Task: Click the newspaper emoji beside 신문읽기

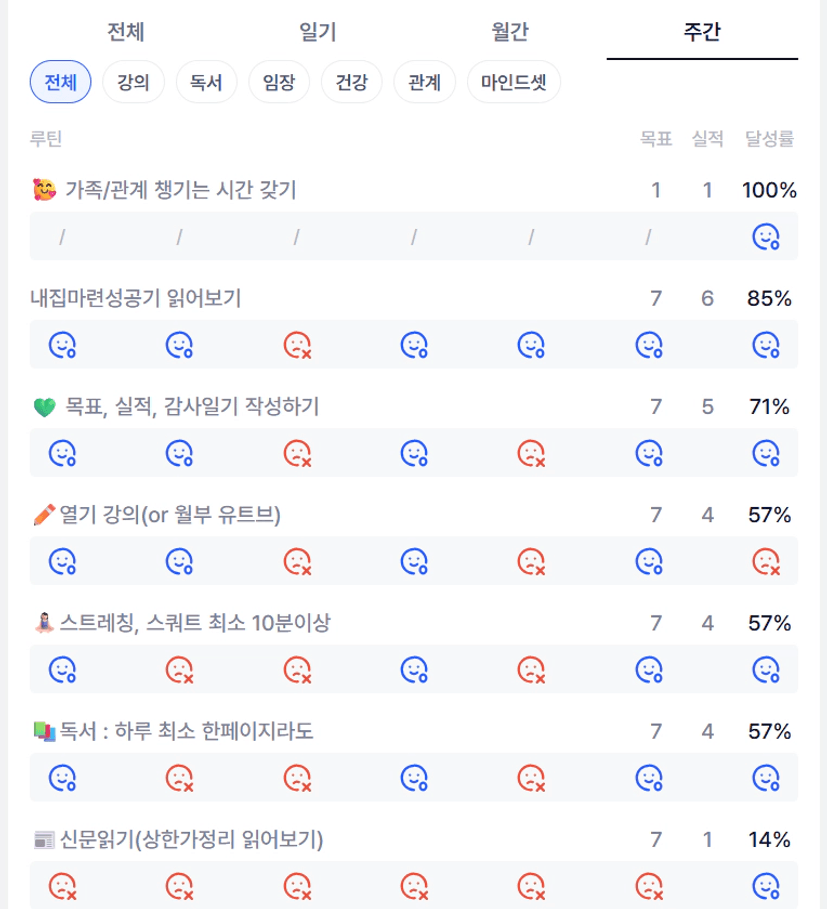Action: pos(43,840)
